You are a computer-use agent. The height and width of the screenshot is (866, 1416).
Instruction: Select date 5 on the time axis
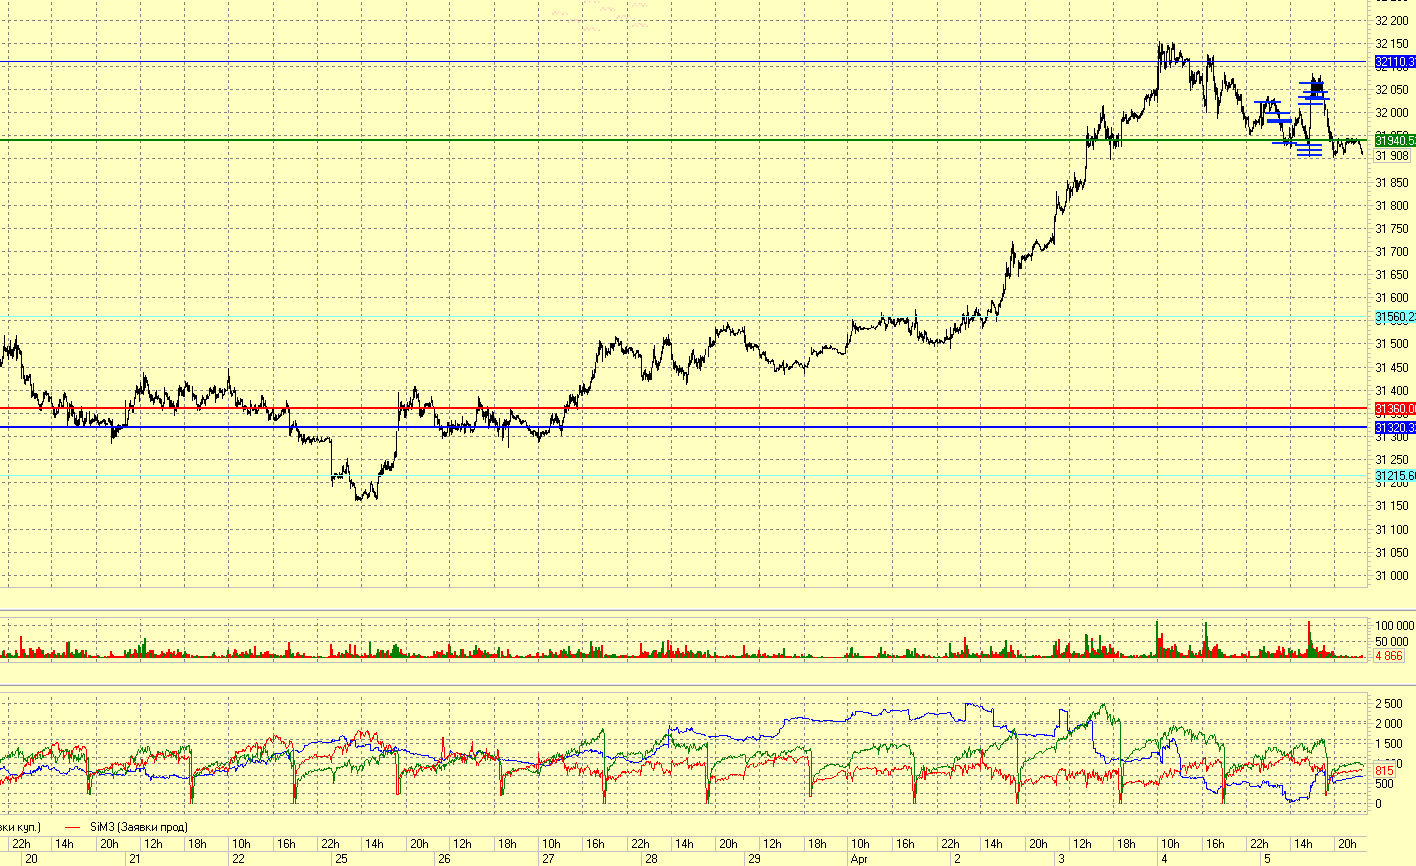(x=1268, y=858)
